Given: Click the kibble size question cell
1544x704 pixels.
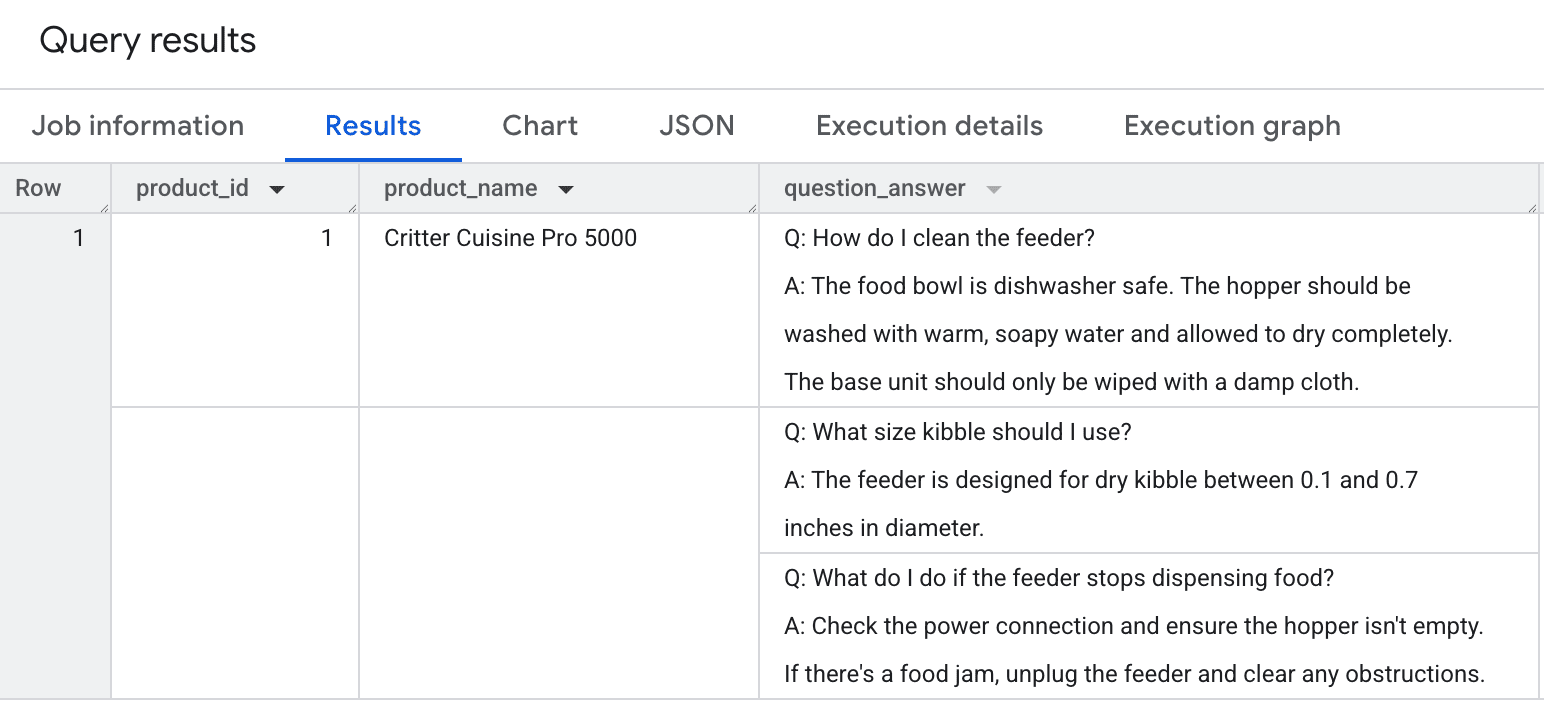Looking at the screenshot, I should tap(1100, 480).
